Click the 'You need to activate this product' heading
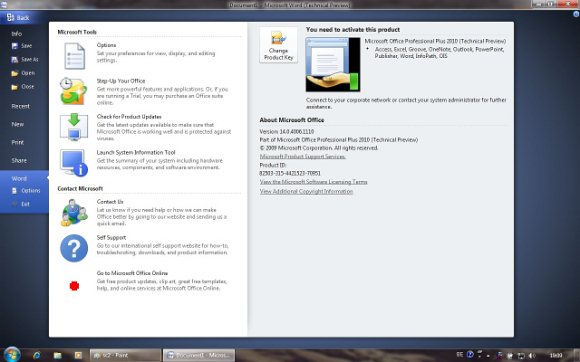Image resolution: width=580 pixels, height=362 pixels. pyautogui.click(x=353, y=30)
